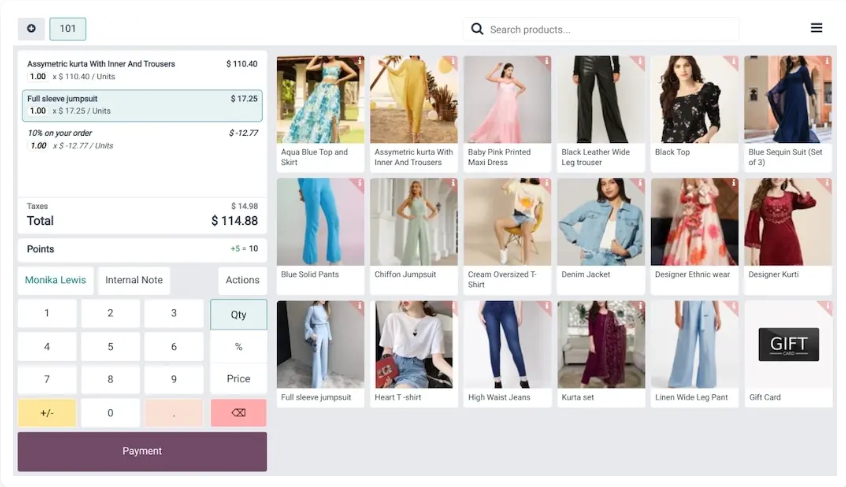Open customer Monika Lewis
This screenshot has height=487, width=846.
[x=56, y=280]
